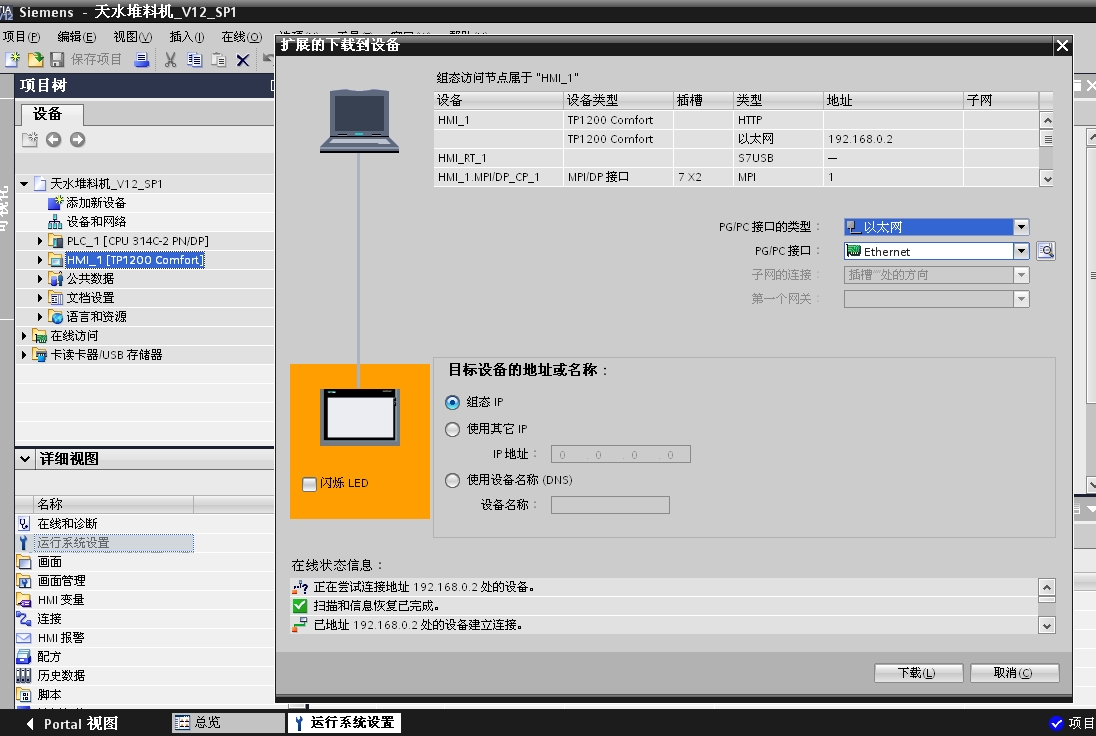The height and width of the screenshot is (736, 1096).
Task: Enable the 闪烁 LED checkbox
Action: [x=309, y=484]
